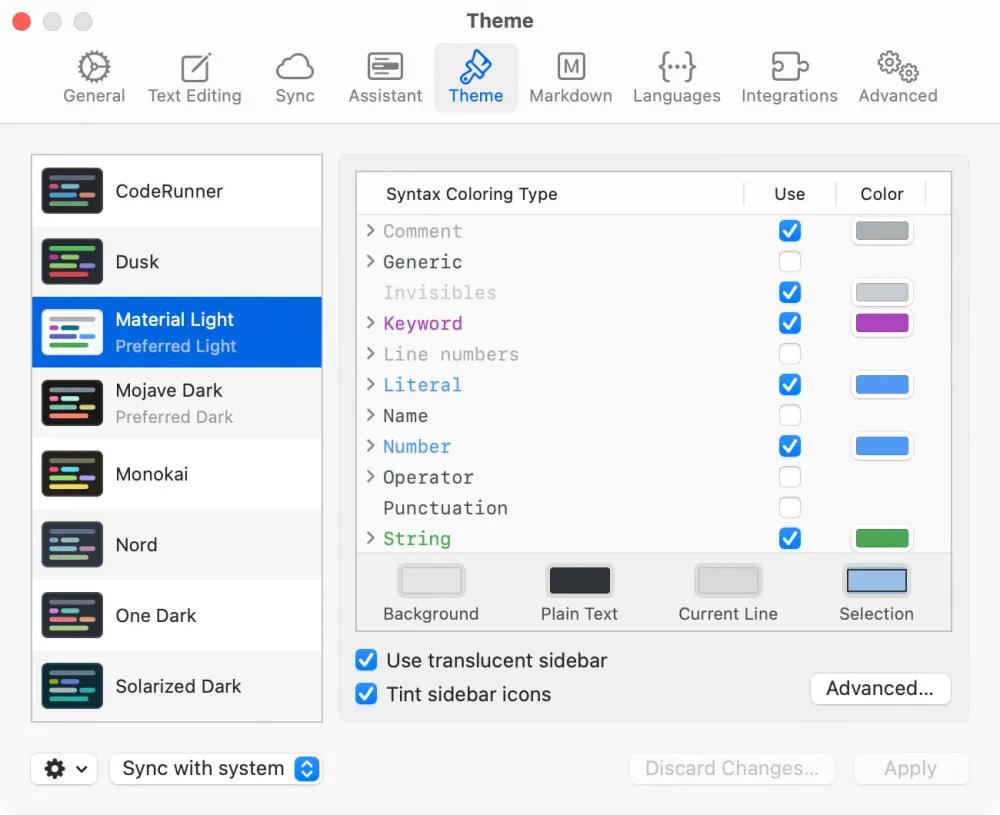This screenshot has width=1000, height=815.
Task: Expand the String syntax row
Action: (x=371, y=538)
